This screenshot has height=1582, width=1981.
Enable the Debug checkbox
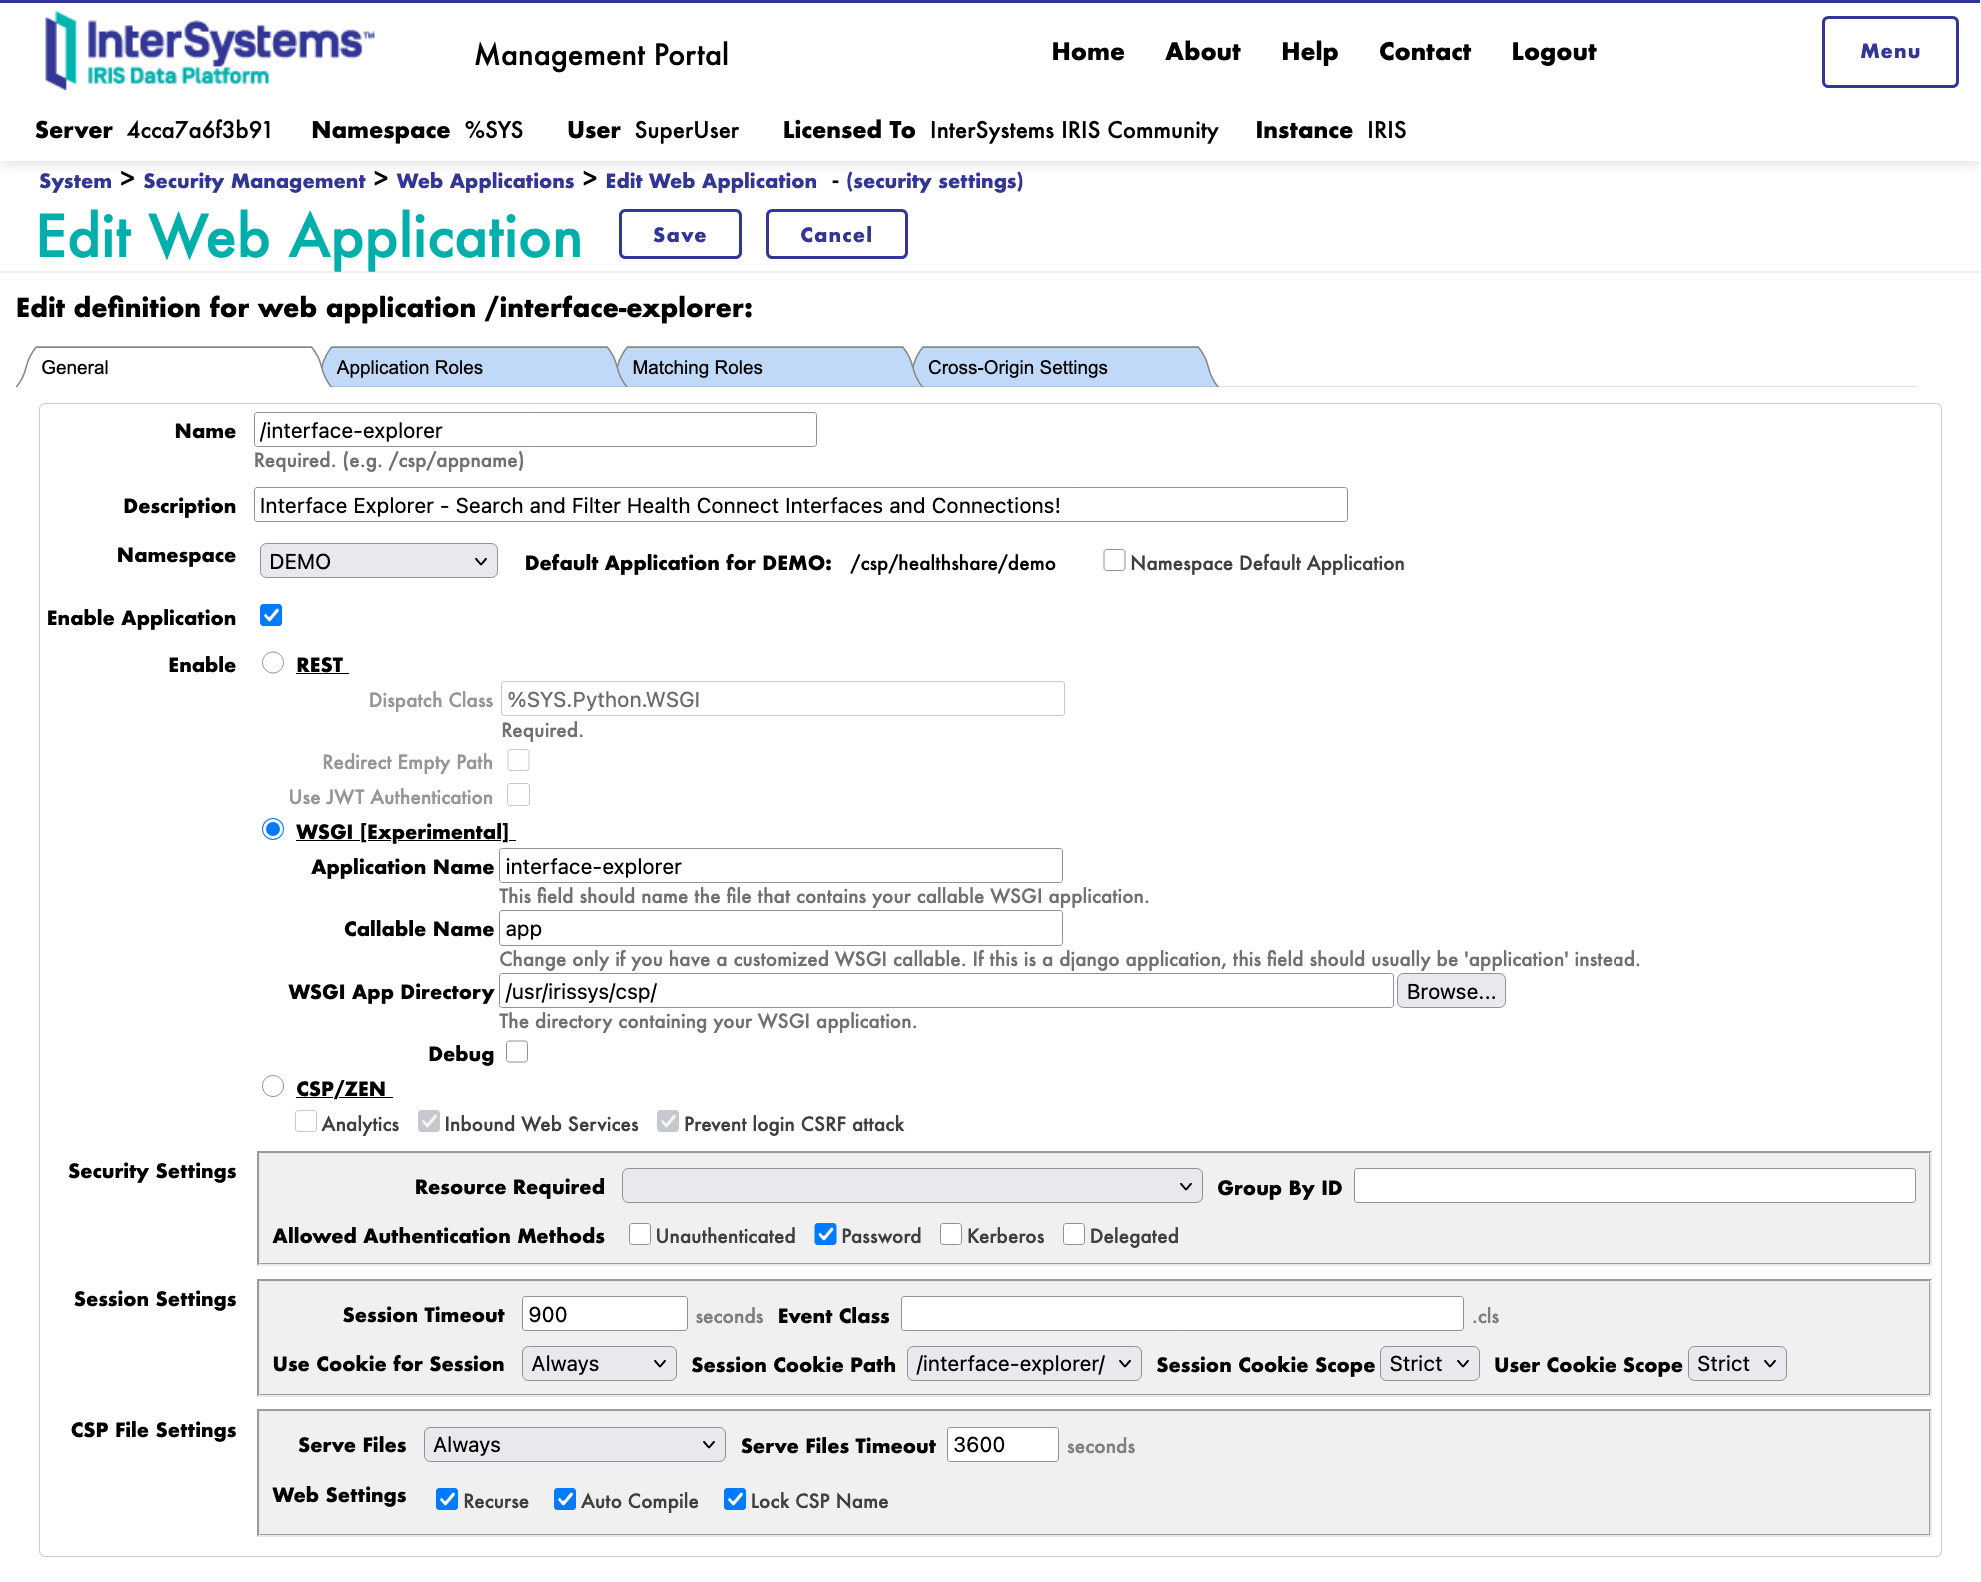click(517, 1052)
